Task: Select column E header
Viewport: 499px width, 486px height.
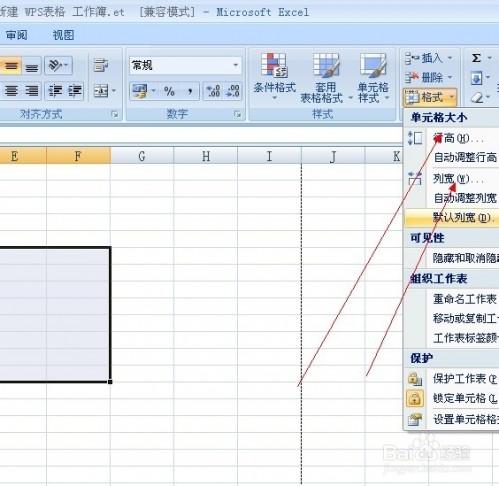Action: point(23,156)
